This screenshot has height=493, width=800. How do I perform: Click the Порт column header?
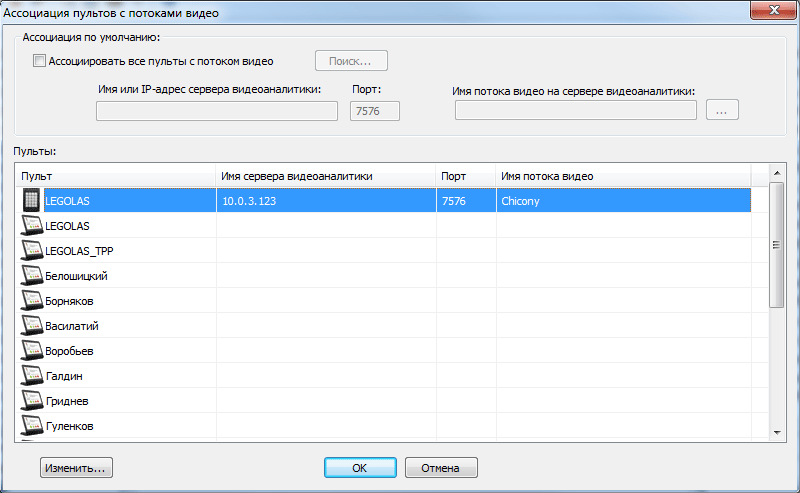(465, 176)
